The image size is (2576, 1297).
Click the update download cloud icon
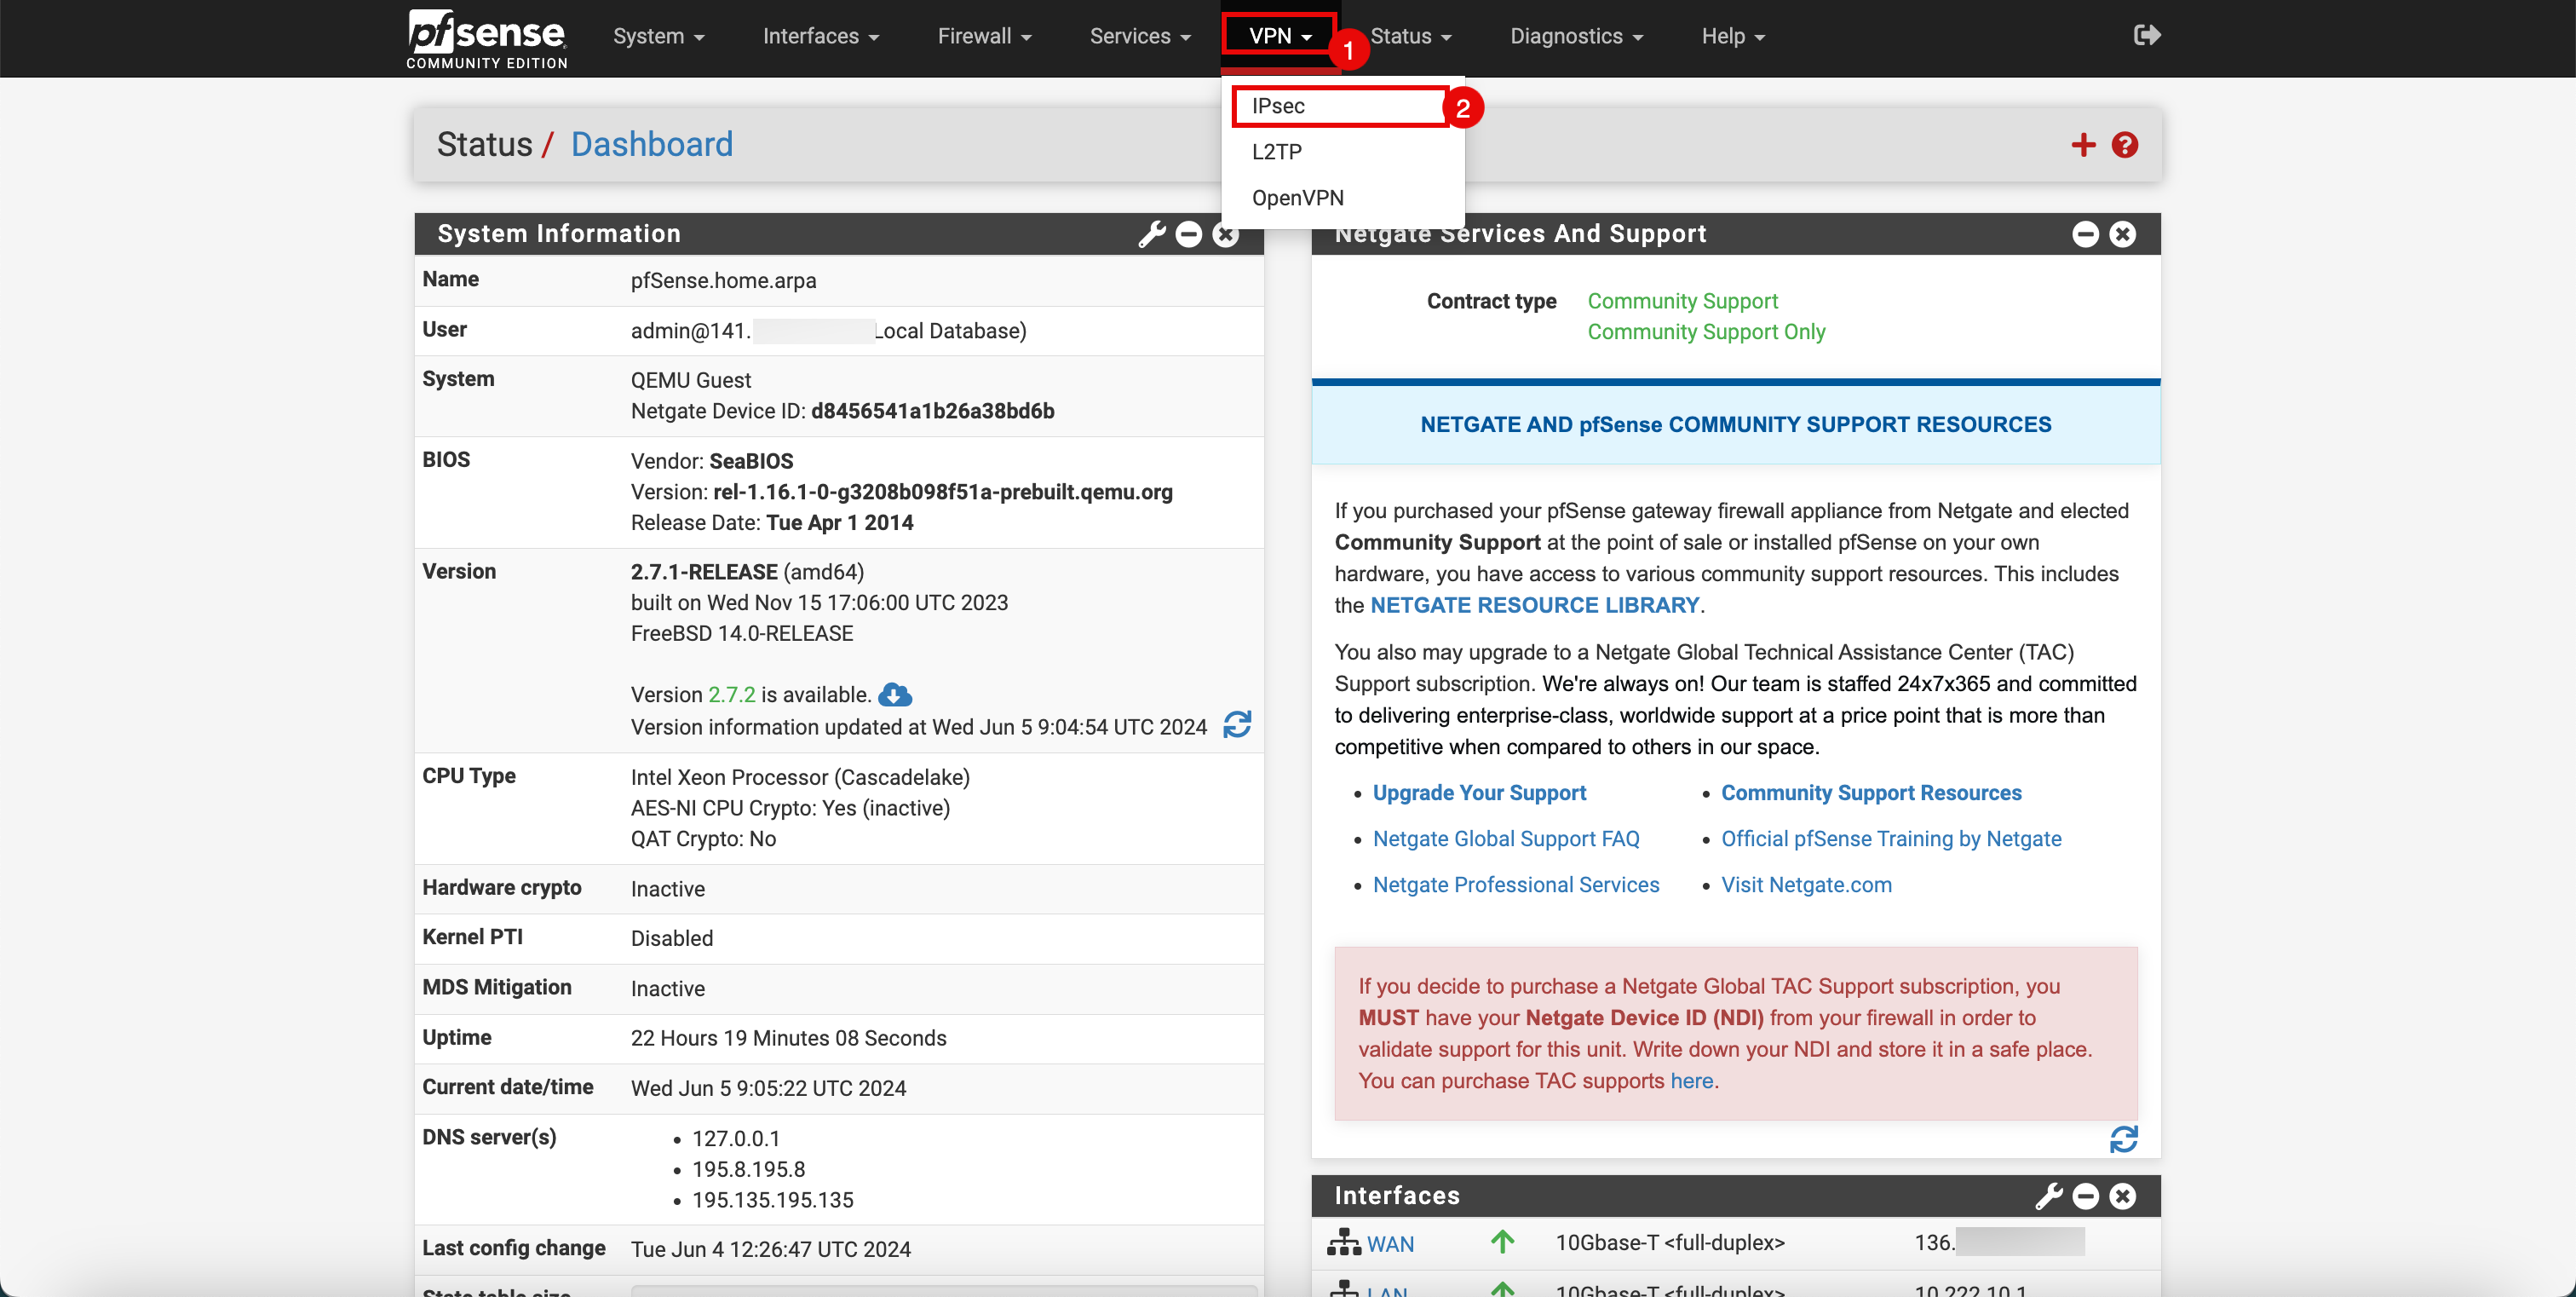[x=895, y=694]
